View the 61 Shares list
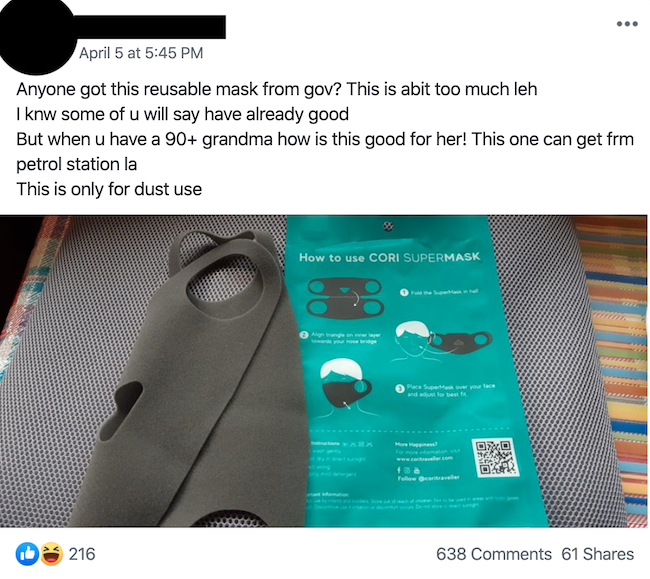The height and width of the screenshot is (579, 650). [597, 554]
